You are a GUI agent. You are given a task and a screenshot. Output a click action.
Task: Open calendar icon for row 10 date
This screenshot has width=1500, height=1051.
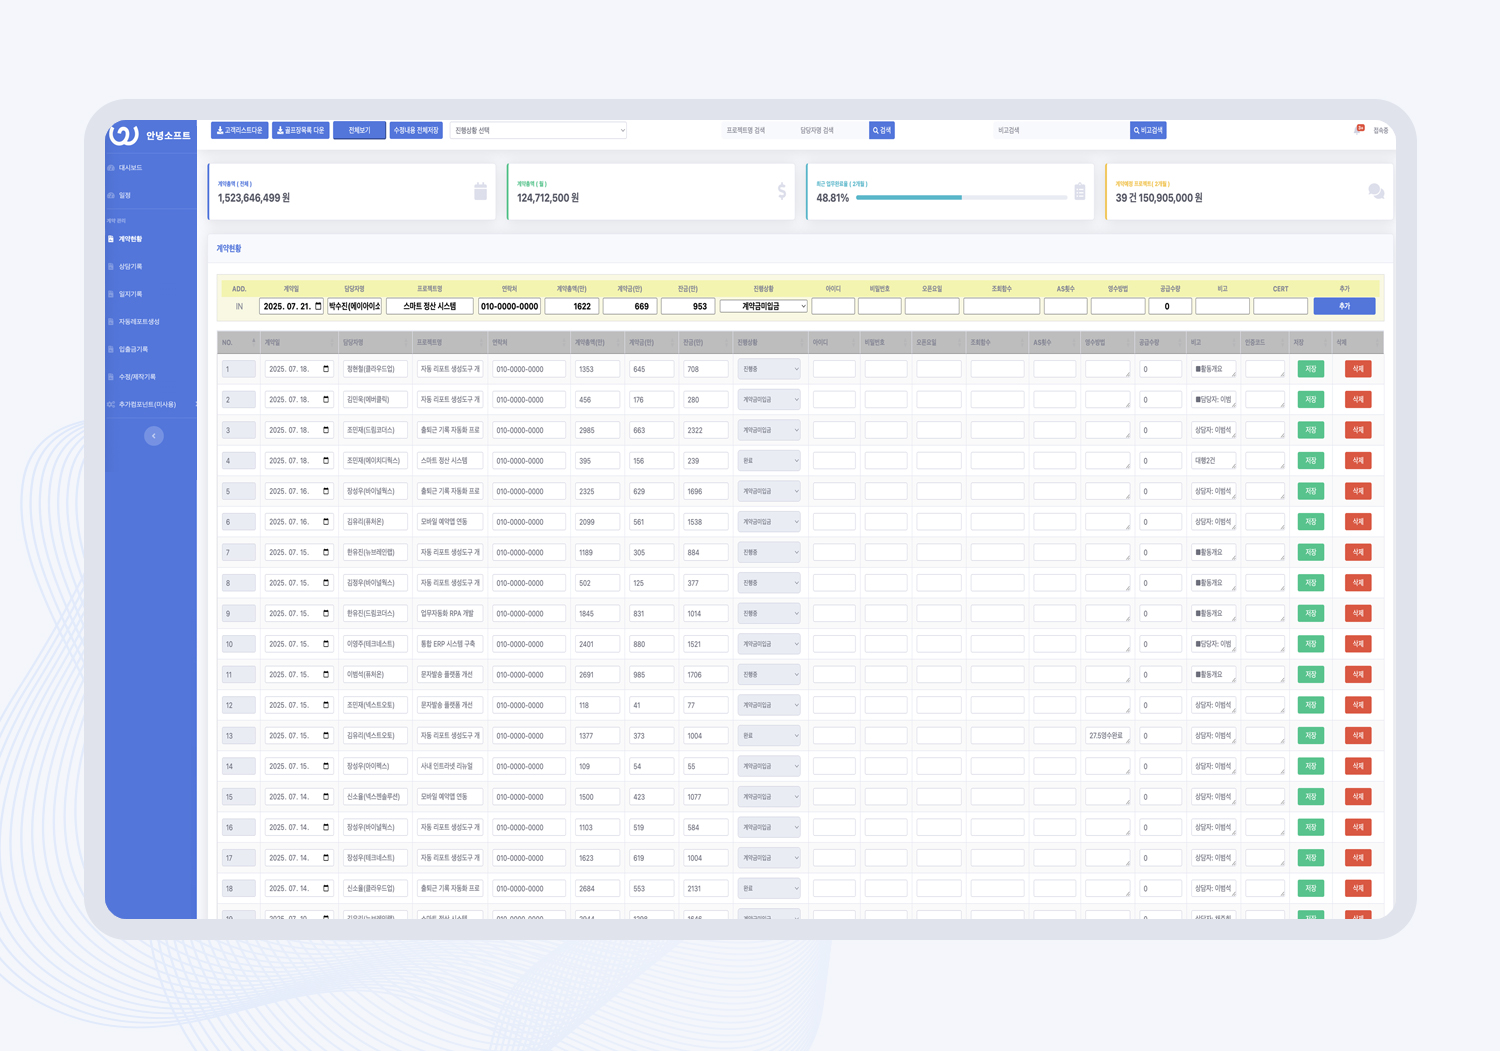pos(326,644)
